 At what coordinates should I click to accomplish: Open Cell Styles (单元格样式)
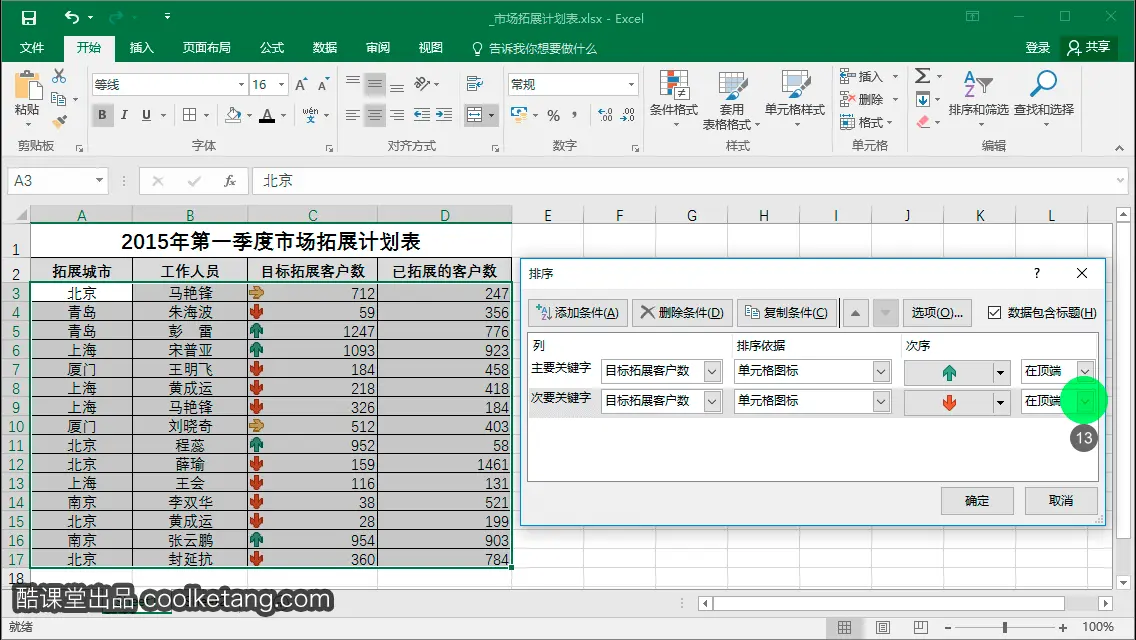tap(795, 99)
